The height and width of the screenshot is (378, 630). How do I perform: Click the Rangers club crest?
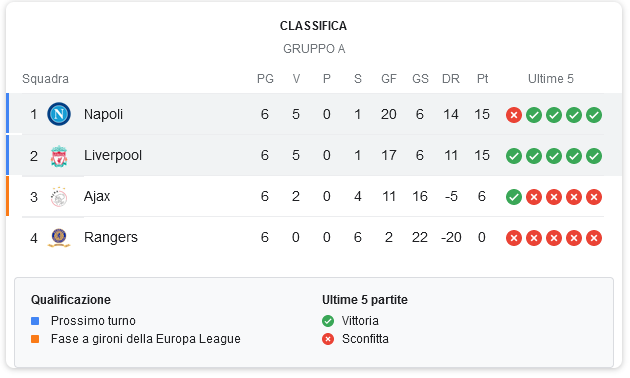[59, 238]
